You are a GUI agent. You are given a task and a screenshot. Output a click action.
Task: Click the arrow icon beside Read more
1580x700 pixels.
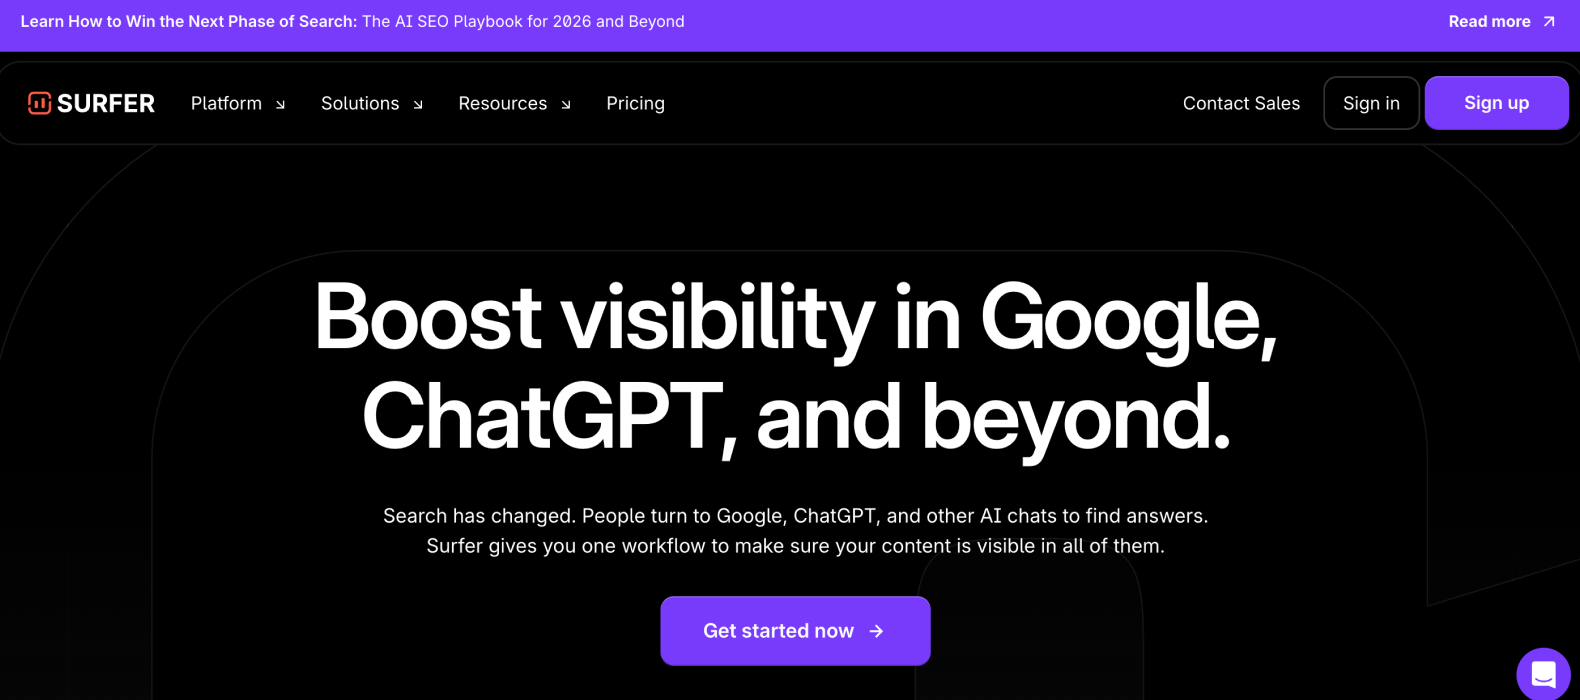pos(1549,21)
